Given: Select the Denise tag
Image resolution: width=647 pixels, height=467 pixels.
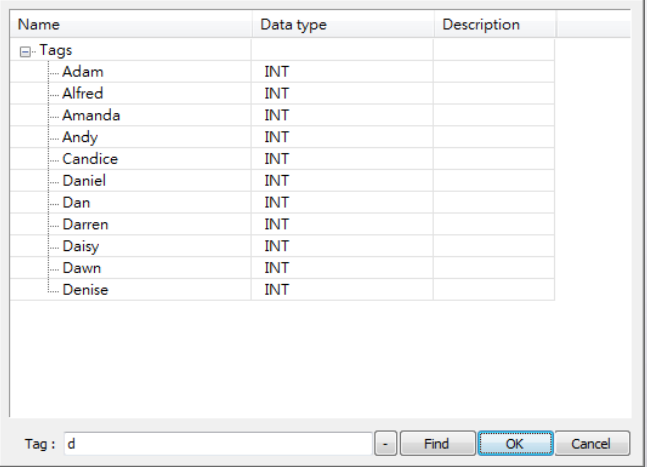Looking at the screenshot, I should coord(85,290).
